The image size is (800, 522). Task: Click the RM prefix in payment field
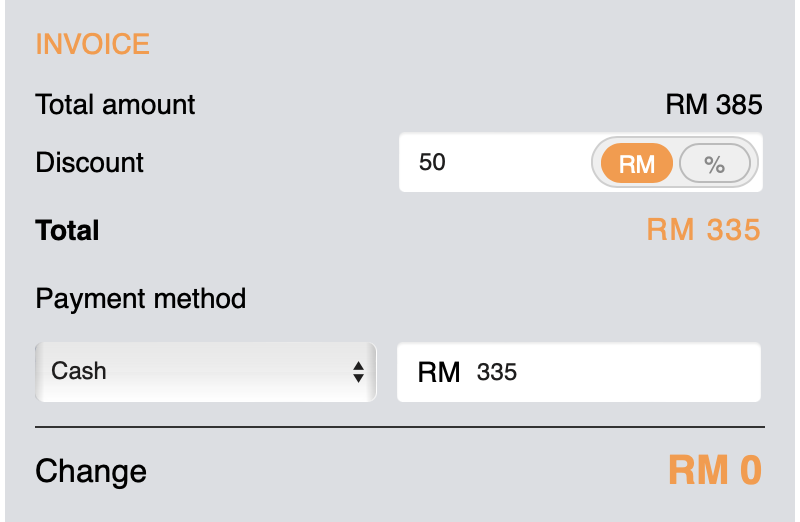(x=439, y=373)
